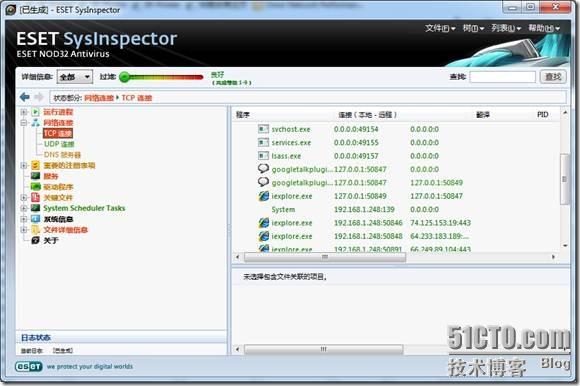Click the svchost.exe process name
The width and height of the screenshot is (580, 386).
tap(291, 129)
